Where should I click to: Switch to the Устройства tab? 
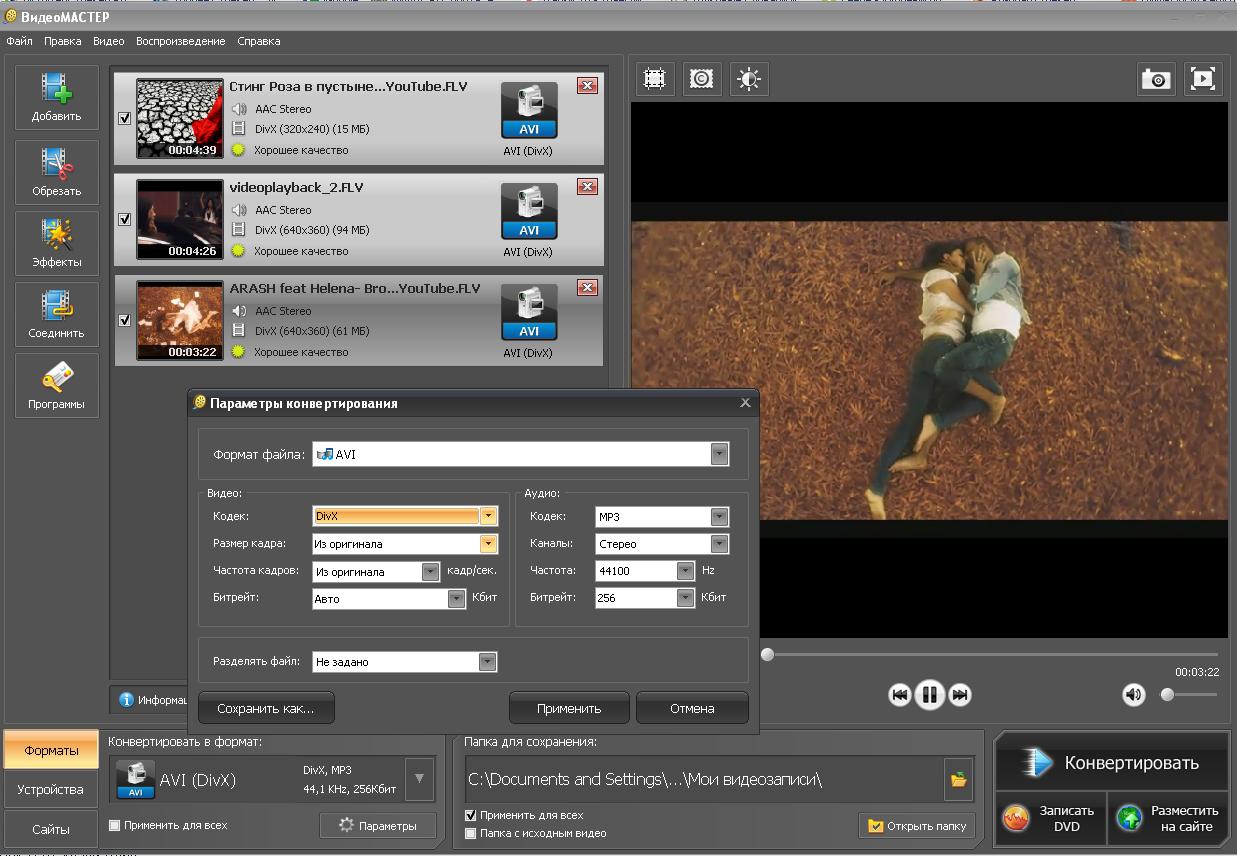(x=50, y=789)
